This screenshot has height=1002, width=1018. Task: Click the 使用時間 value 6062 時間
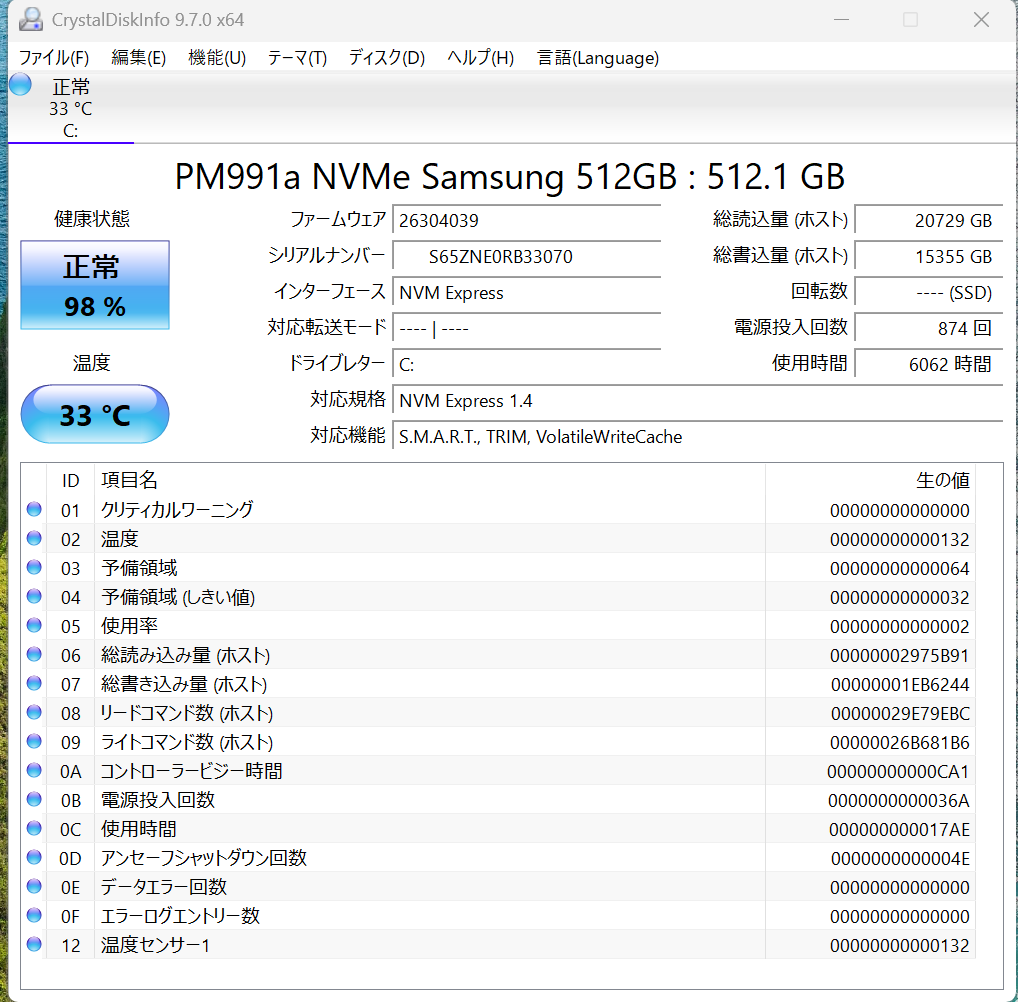point(929,364)
